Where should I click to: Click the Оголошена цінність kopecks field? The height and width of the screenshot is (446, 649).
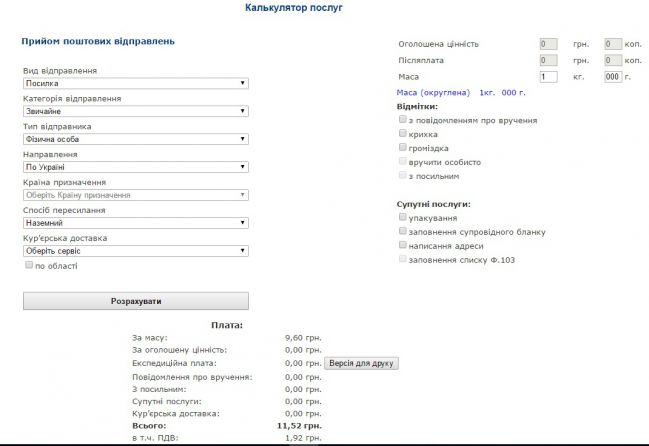613,44
